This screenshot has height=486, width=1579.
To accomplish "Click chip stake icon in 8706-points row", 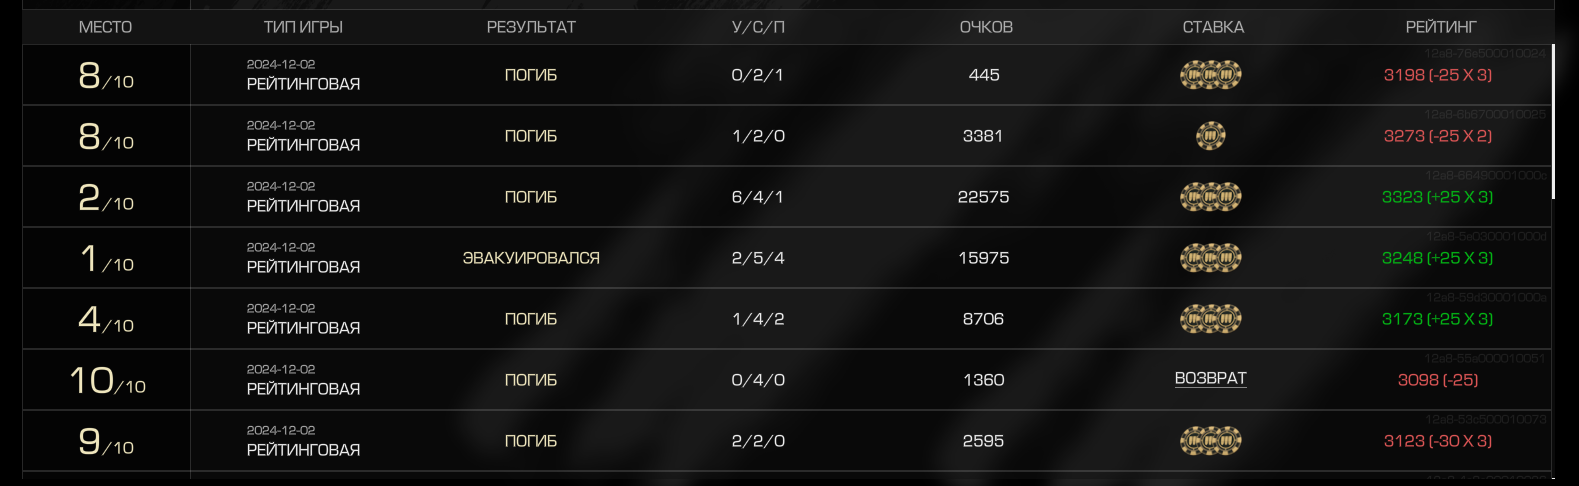I will coord(1210,319).
